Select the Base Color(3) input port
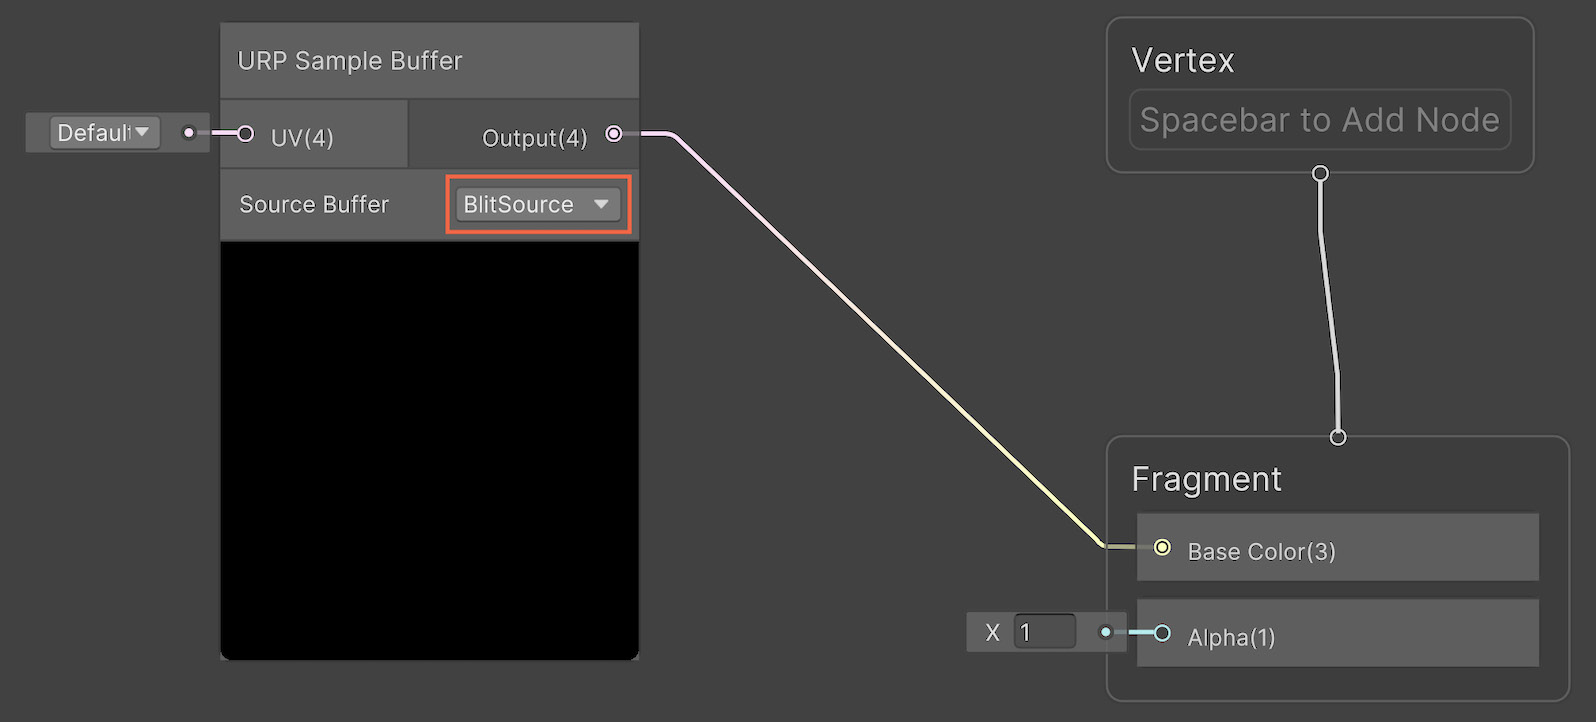The width and height of the screenshot is (1596, 722). tap(1162, 547)
